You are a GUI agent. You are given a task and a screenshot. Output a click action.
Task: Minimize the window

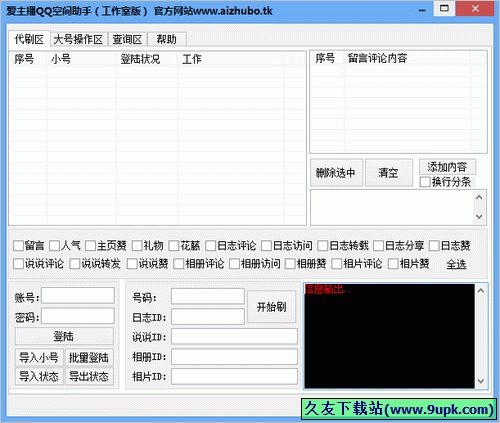point(422,10)
